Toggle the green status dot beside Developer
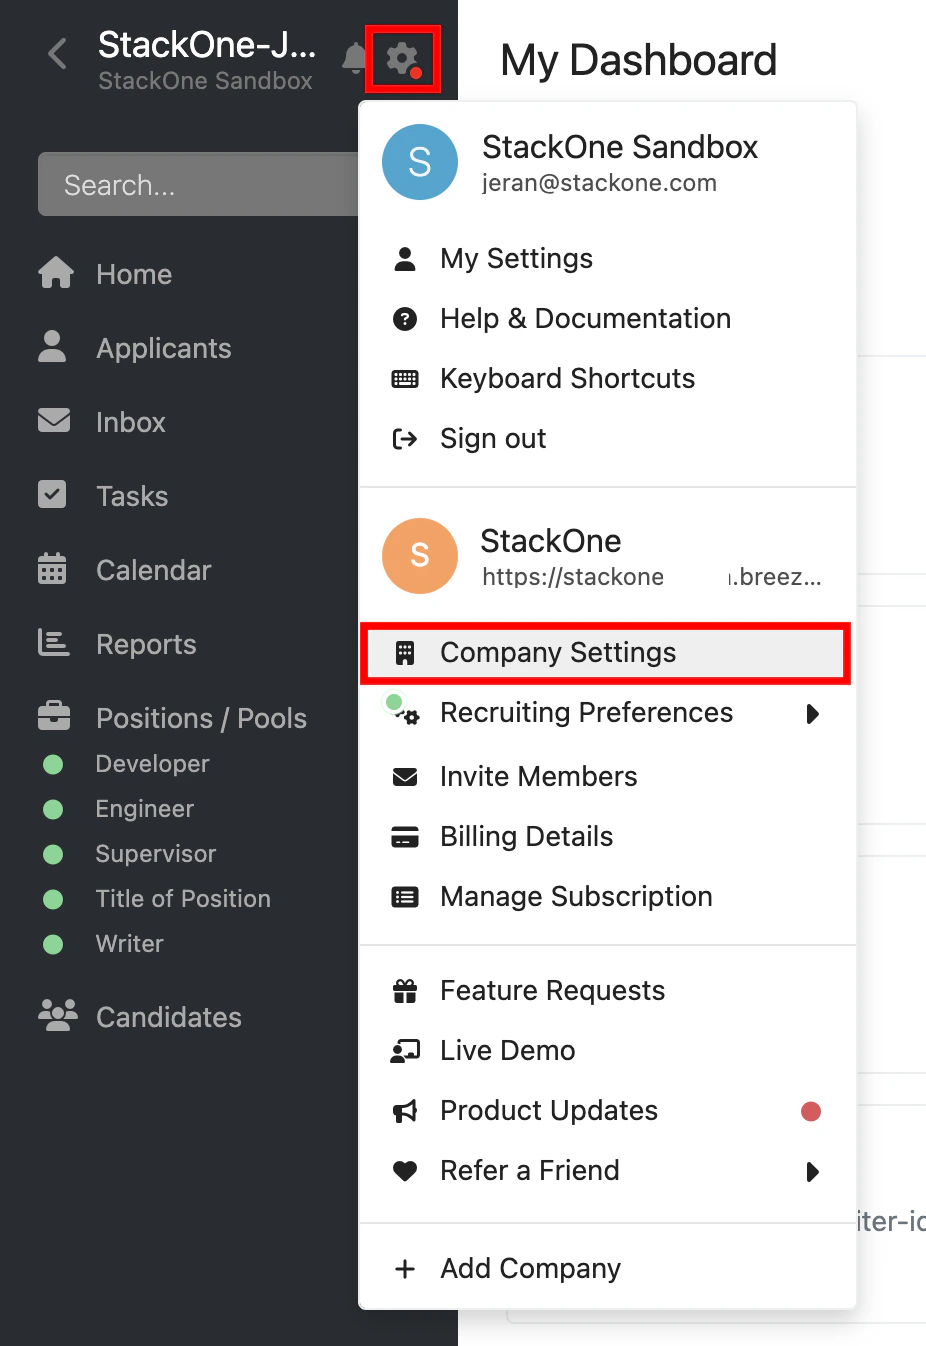 52,763
